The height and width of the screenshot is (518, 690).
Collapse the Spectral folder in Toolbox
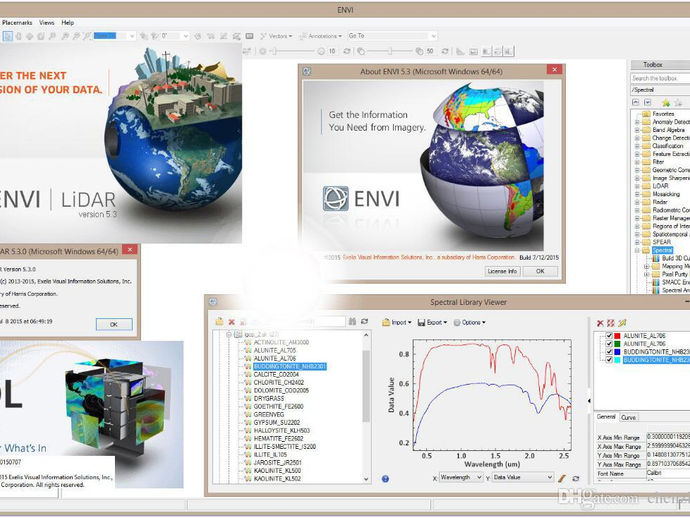(636, 250)
